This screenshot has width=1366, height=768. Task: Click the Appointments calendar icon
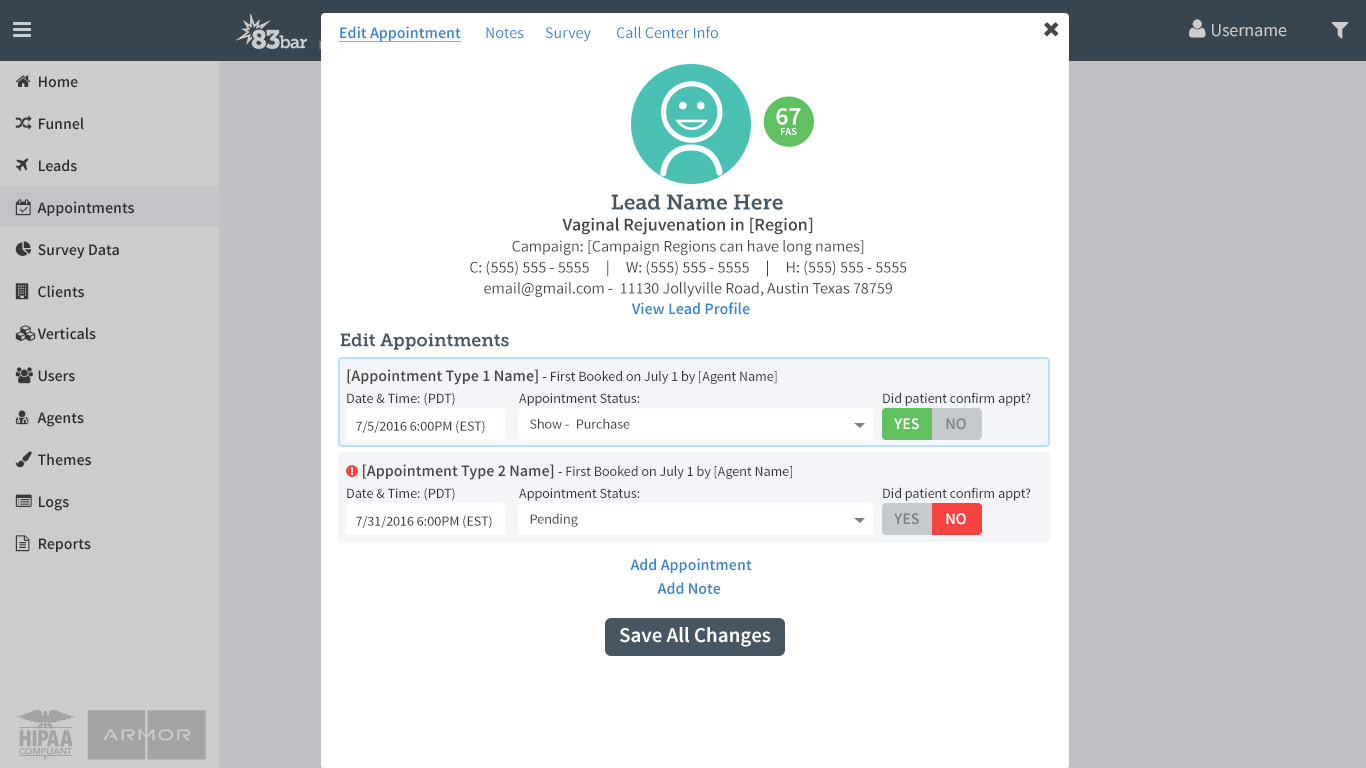coord(23,207)
